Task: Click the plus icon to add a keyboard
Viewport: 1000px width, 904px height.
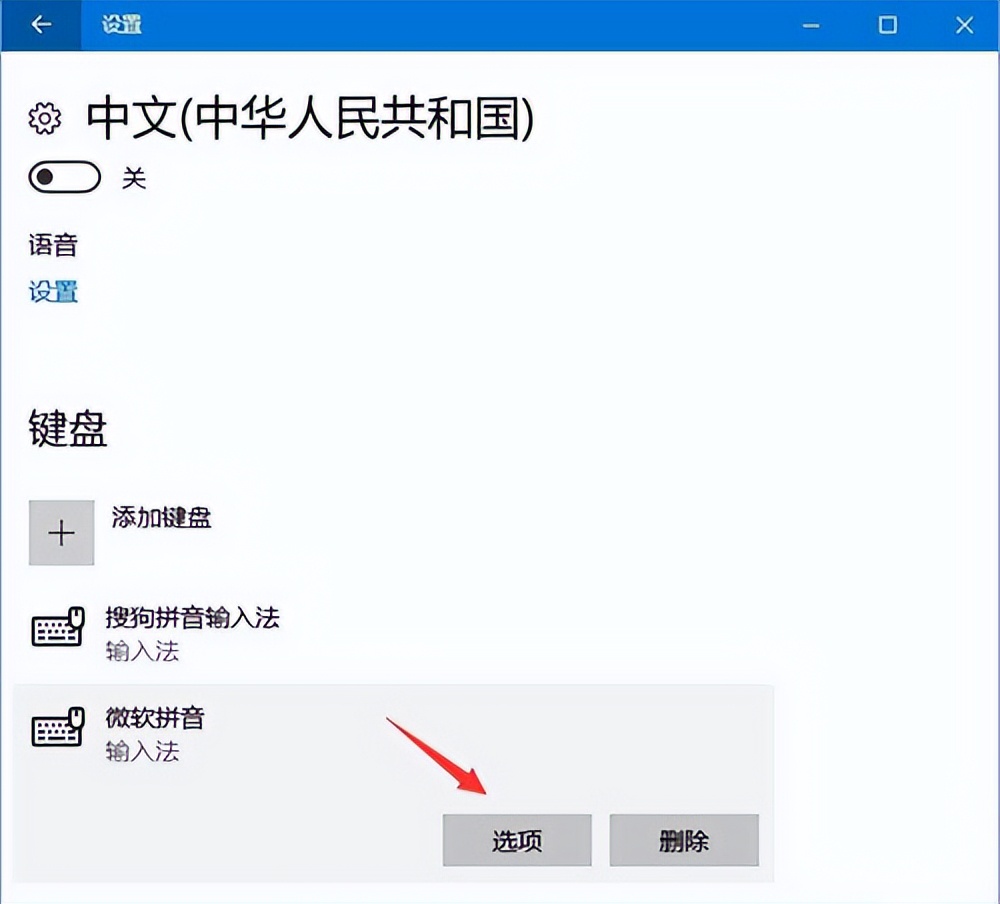Action: click(x=60, y=532)
